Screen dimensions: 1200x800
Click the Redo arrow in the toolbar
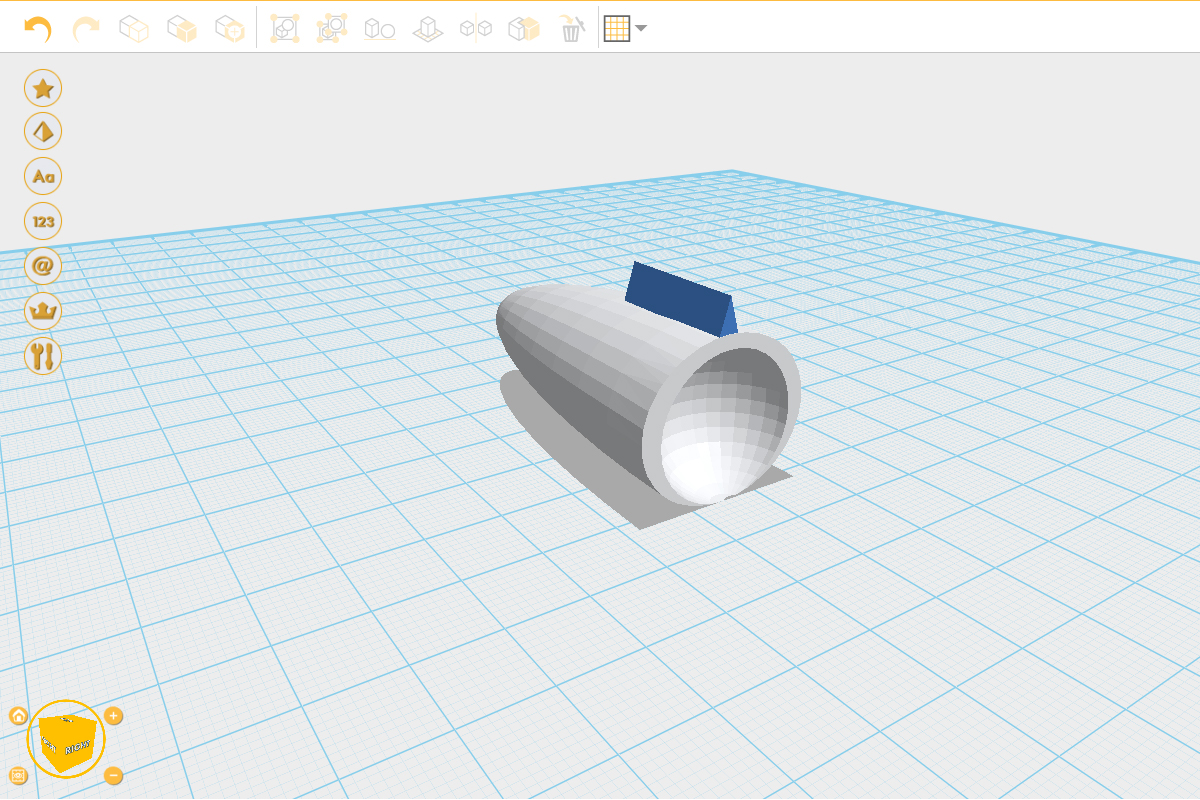[86, 29]
